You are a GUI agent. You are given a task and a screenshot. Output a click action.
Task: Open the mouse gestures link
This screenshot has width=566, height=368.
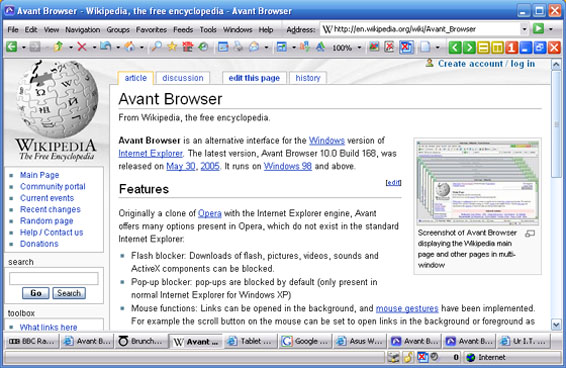click(407, 308)
